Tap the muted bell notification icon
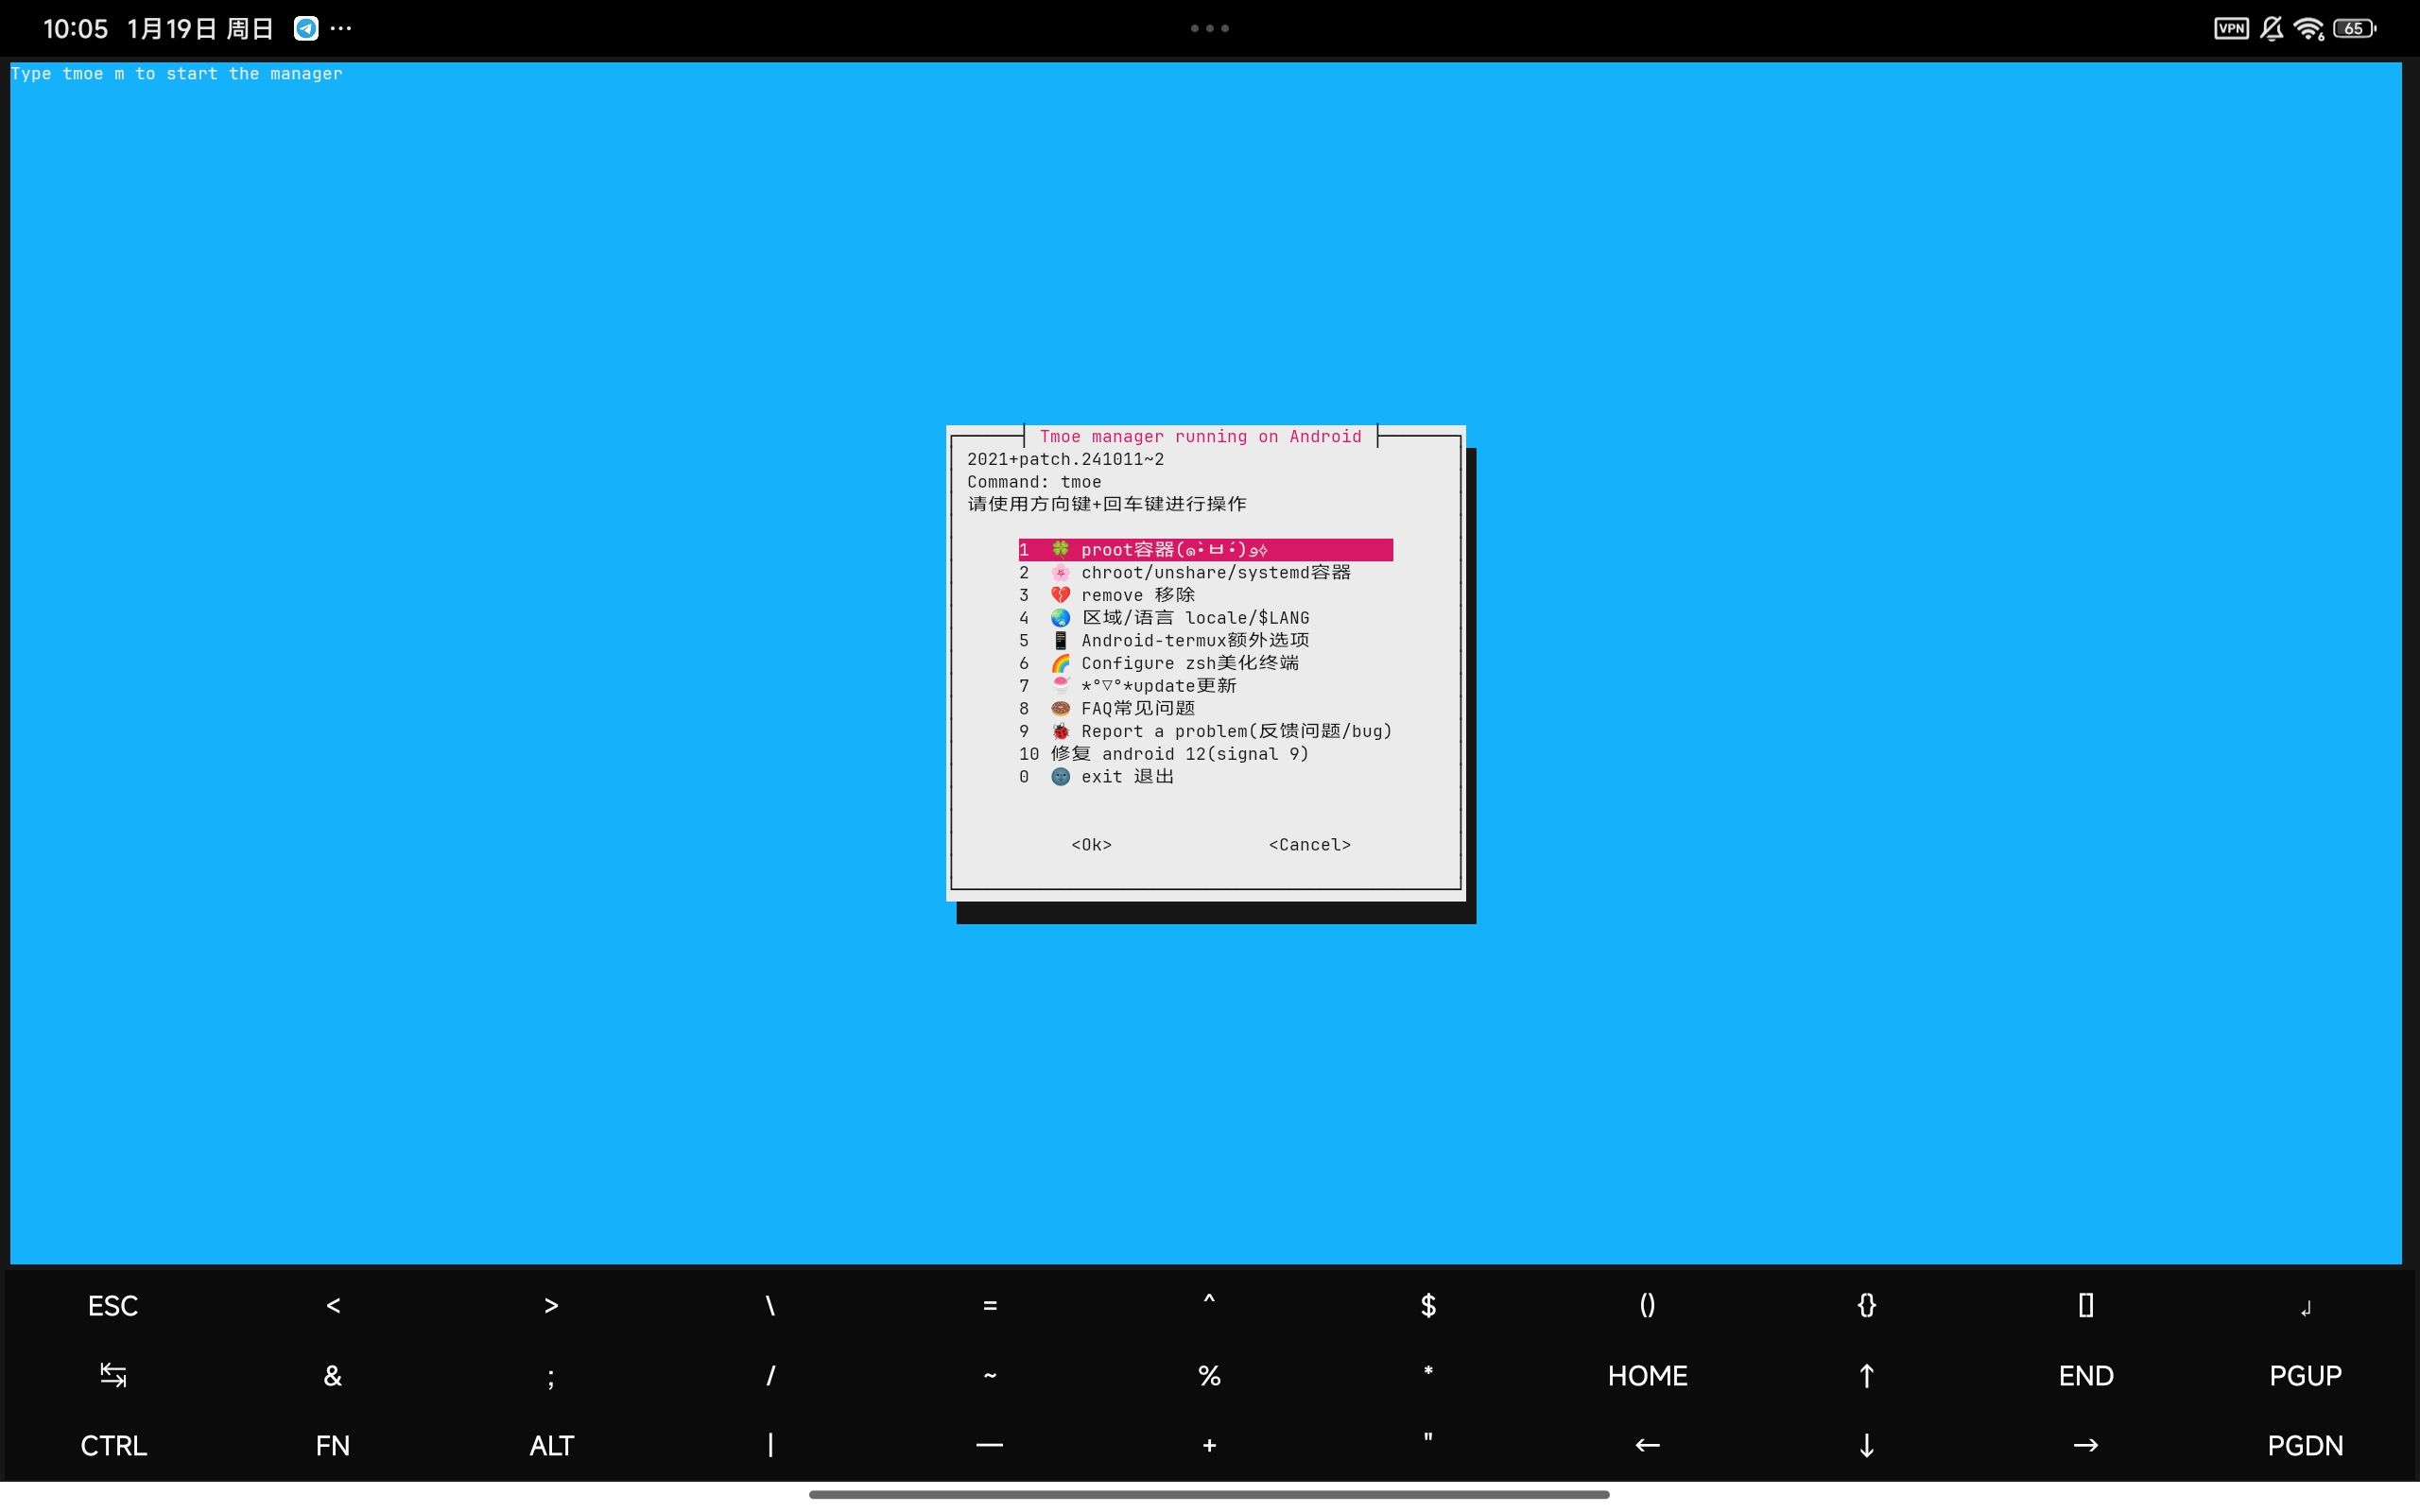Screen dimensions: 2420x1512 (x=2272, y=28)
